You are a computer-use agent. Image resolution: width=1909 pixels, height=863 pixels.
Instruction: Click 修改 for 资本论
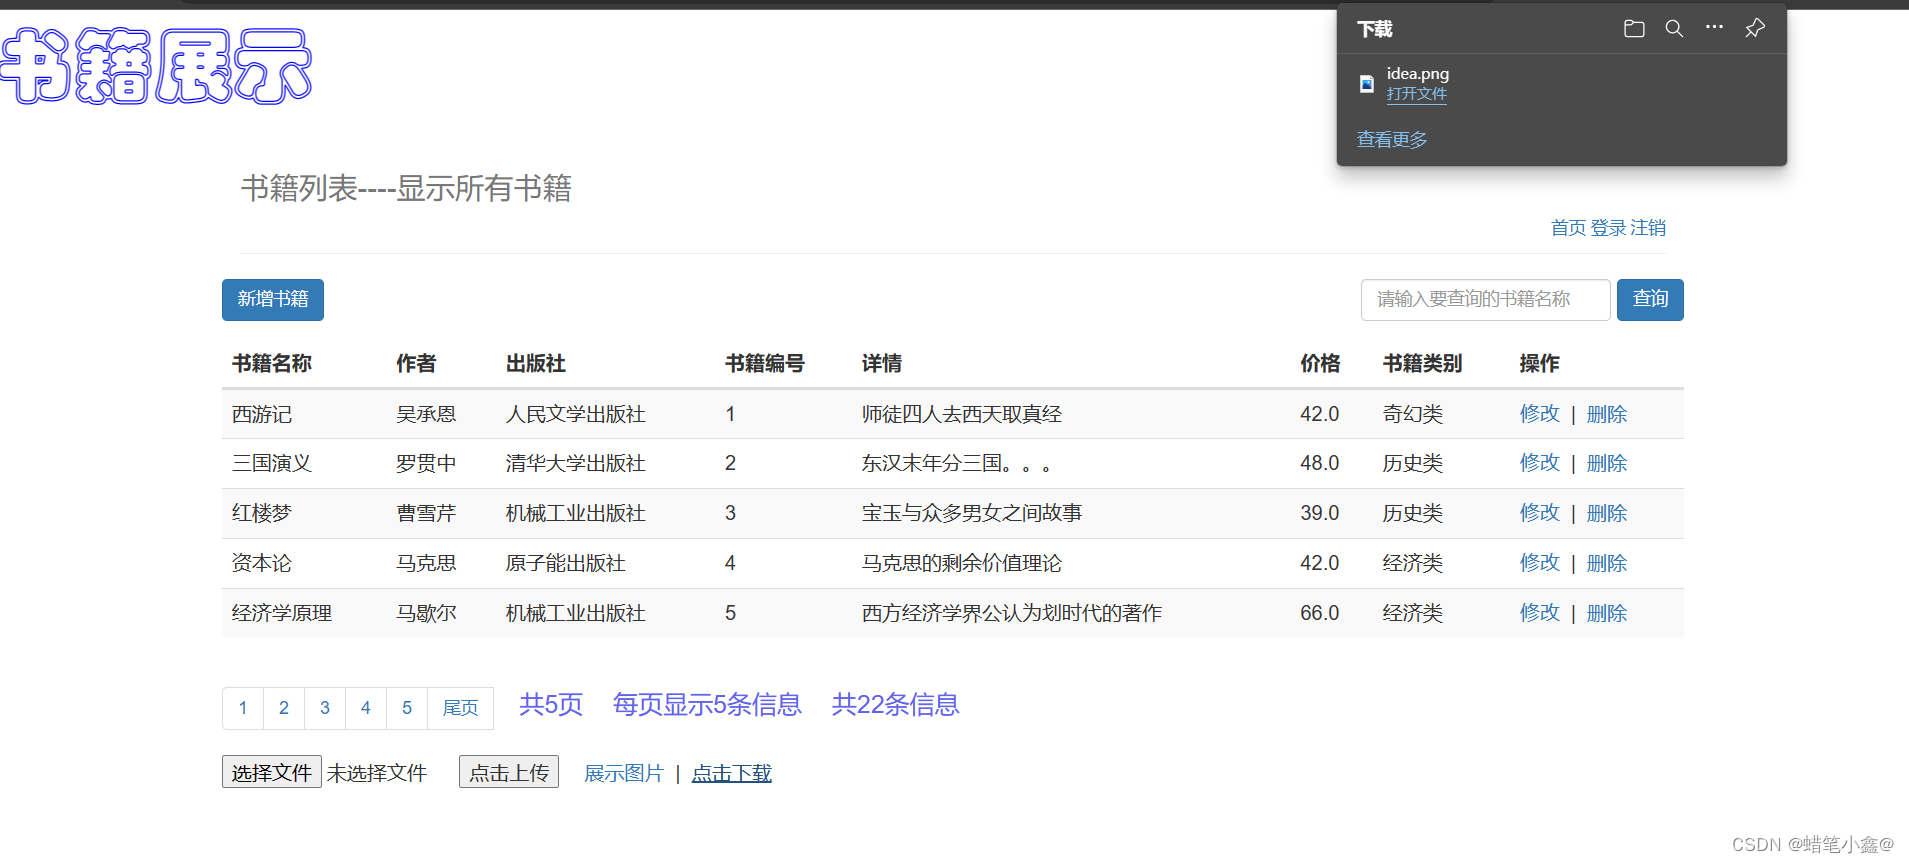click(x=1539, y=563)
